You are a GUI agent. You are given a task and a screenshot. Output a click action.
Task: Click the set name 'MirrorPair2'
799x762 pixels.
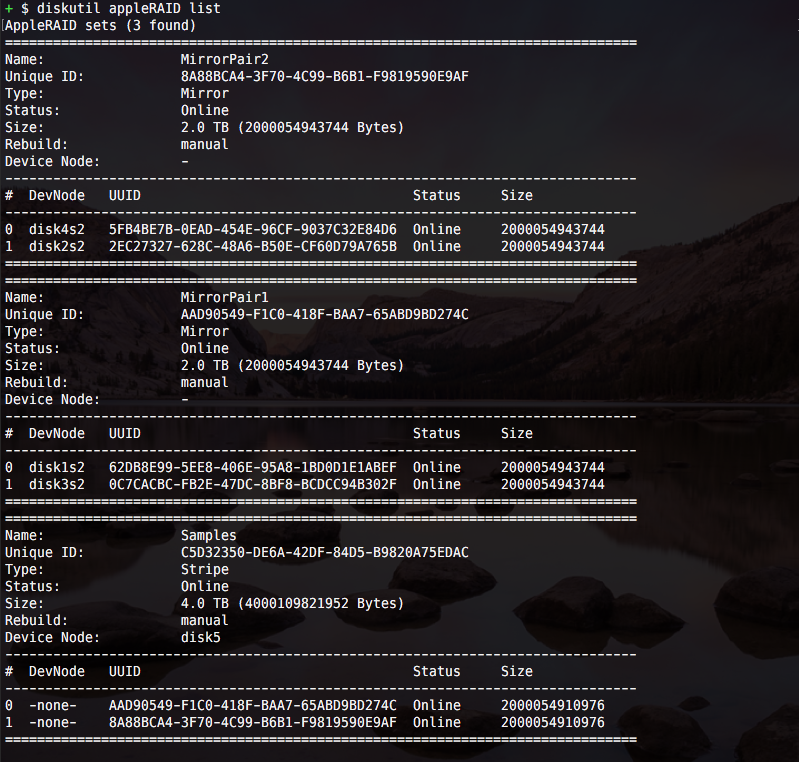(224, 60)
